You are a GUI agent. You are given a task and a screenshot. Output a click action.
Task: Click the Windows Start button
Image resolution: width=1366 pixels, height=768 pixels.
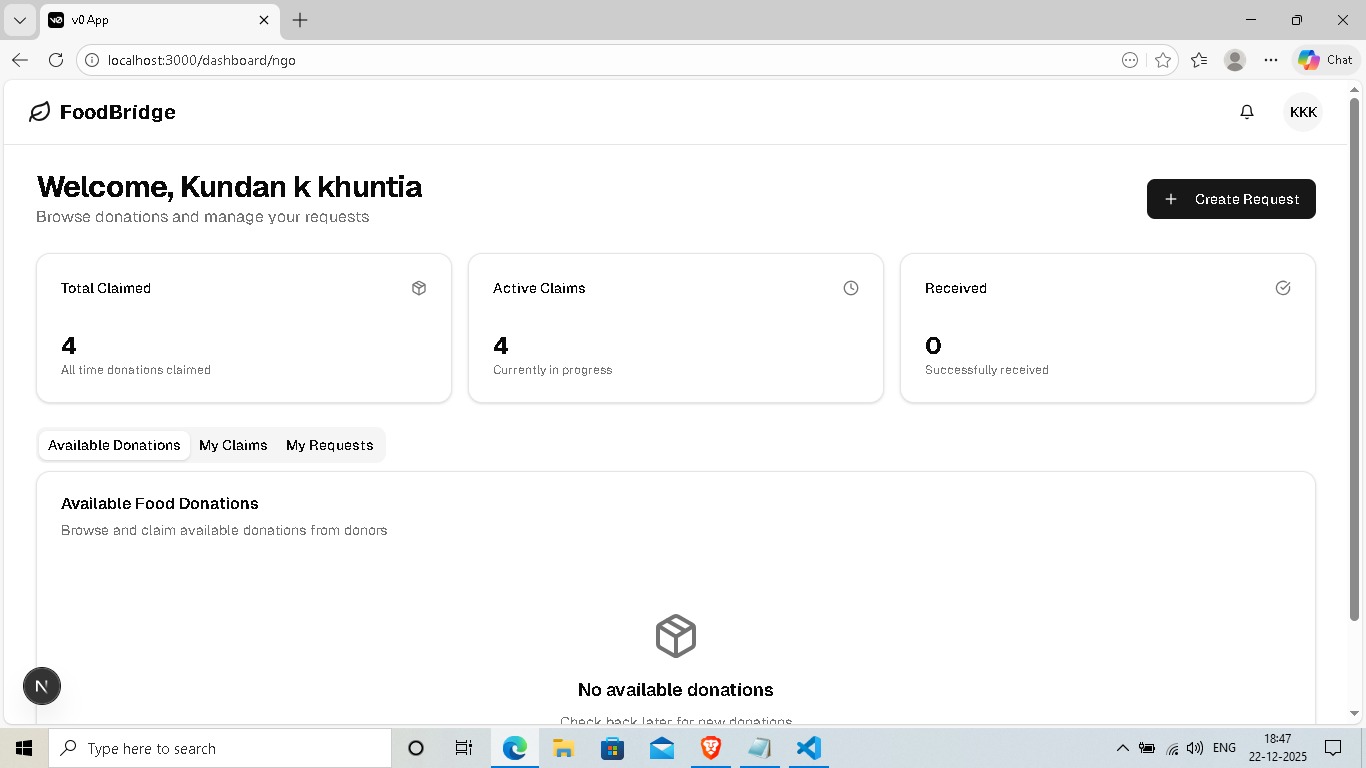point(24,748)
